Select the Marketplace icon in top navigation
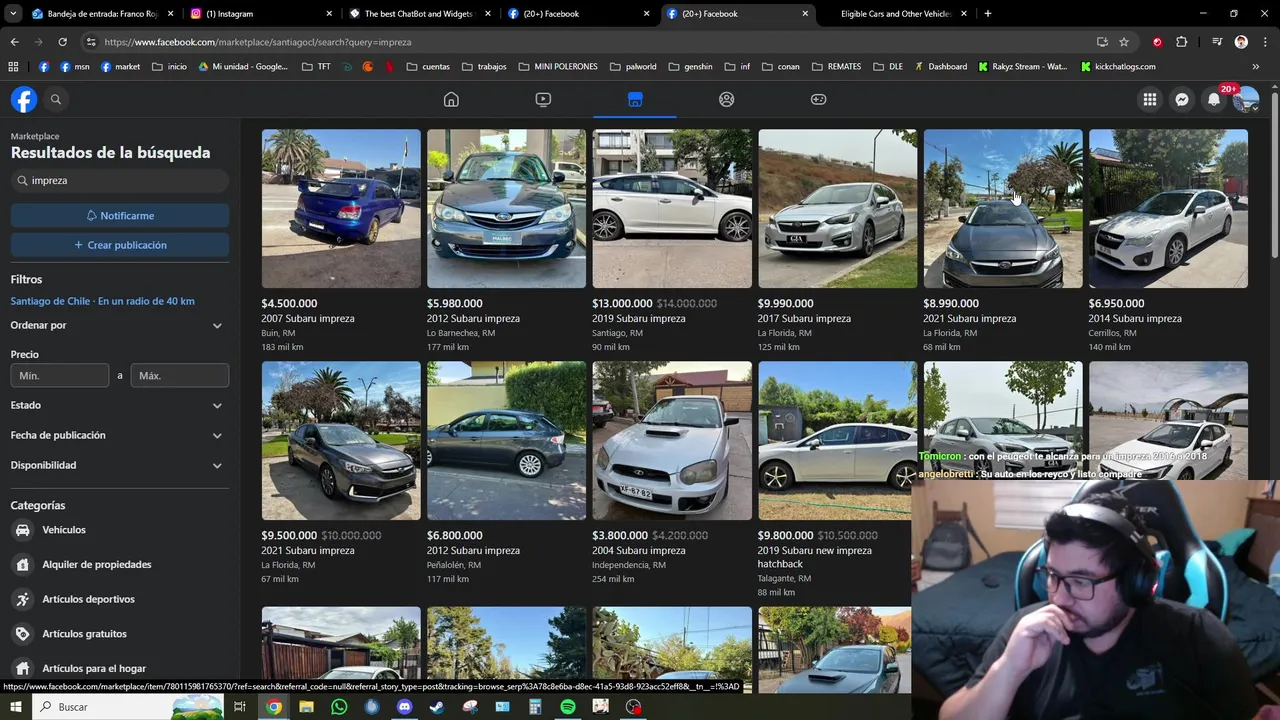Viewport: 1280px width, 720px height. pyautogui.click(x=635, y=99)
